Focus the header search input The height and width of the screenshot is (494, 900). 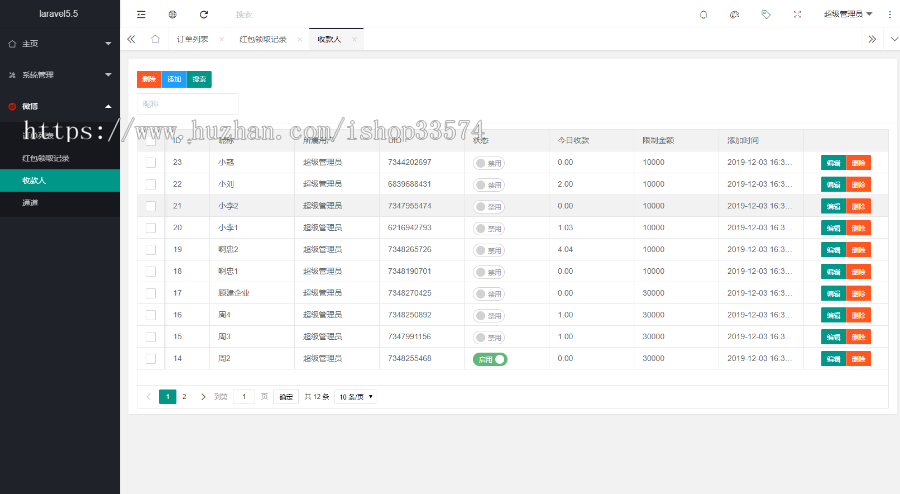(287, 14)
